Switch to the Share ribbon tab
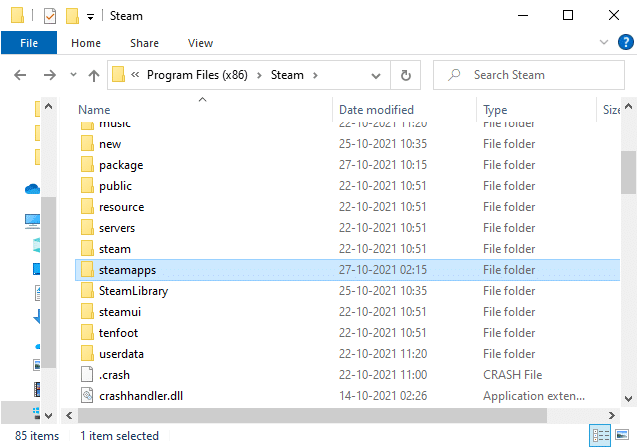The width and height of the screenshot is (638, 448). coord(144,43)
